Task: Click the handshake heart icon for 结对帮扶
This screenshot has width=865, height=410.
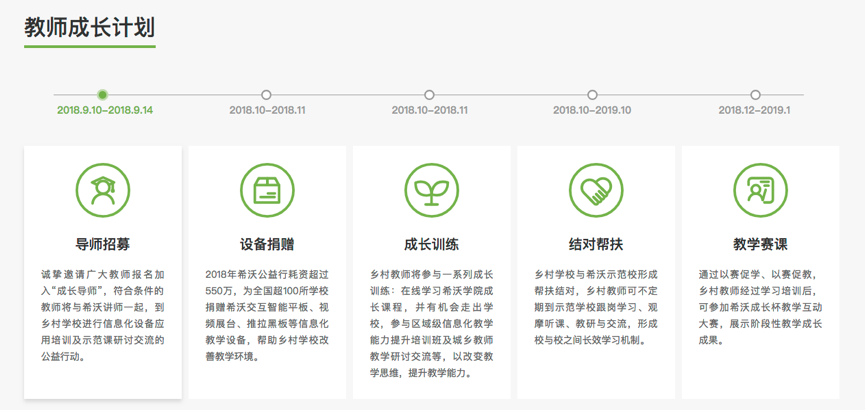Action: pos(596,188)
